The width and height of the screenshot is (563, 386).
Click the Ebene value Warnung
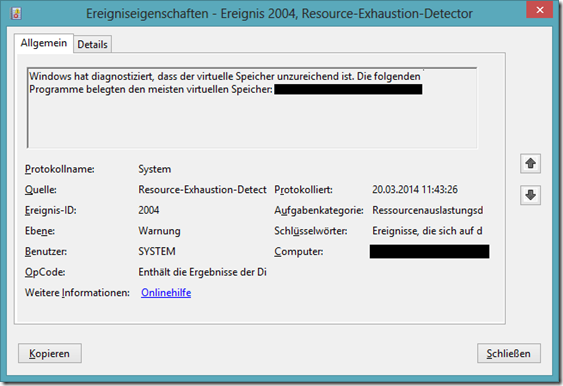click(159, 231)
